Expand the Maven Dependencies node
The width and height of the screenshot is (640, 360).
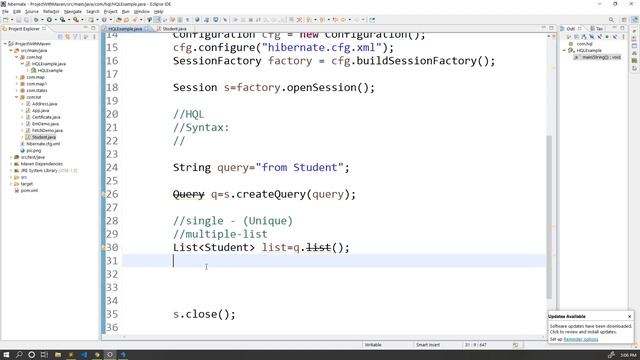[11, 164]
